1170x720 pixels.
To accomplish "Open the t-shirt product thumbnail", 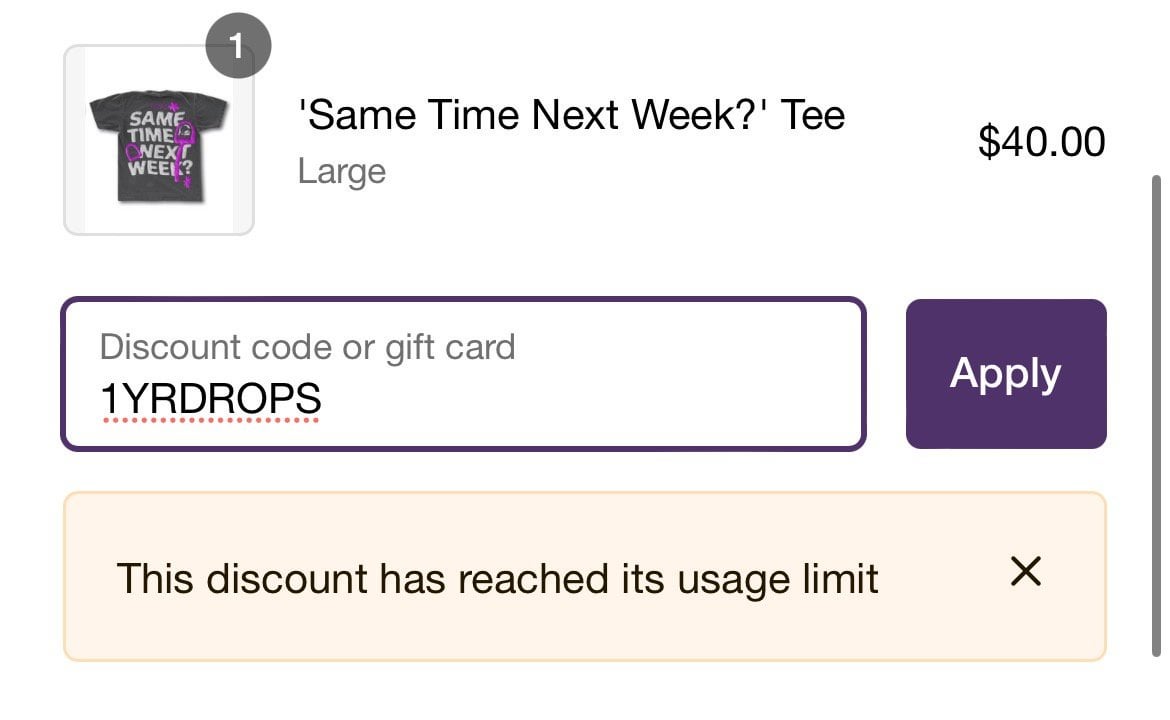I will pos(158,141).
